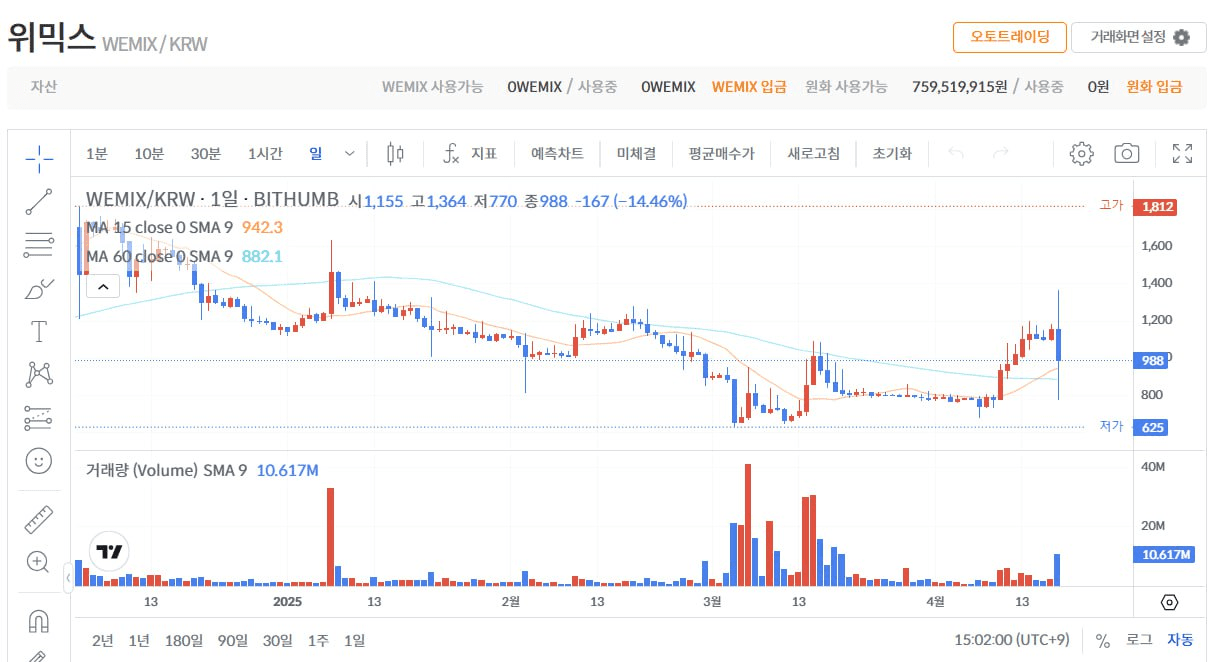Open the forecast and measurement tools

[39, 418]
